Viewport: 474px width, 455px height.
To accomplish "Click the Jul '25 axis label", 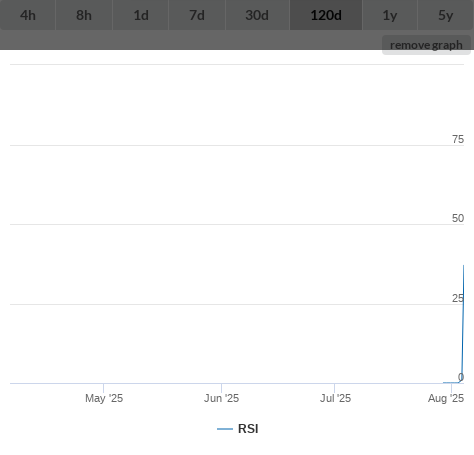I will (x=335, y=398).
